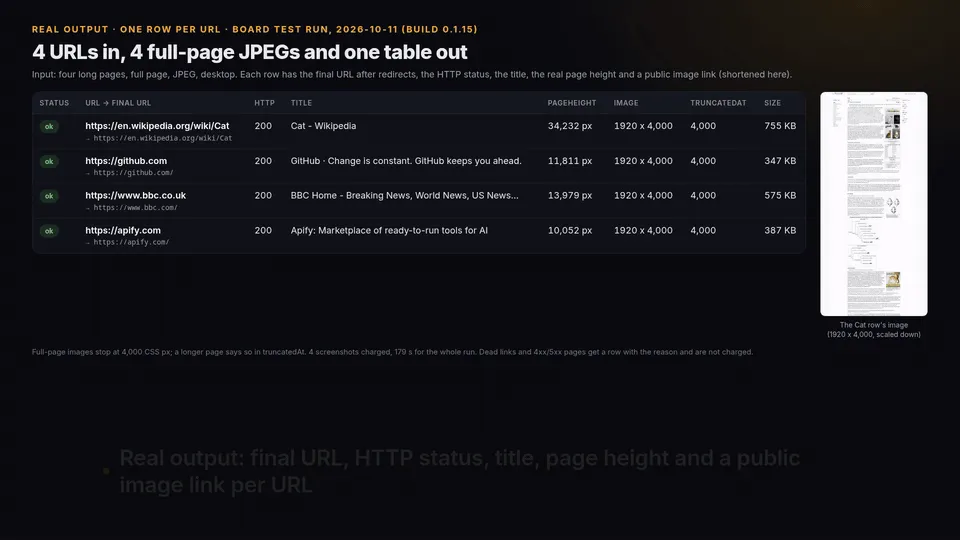Click the HTTP 200 in the GitHub row
The width and height of the screenshot is (960, 540).
tap(263, 160)
